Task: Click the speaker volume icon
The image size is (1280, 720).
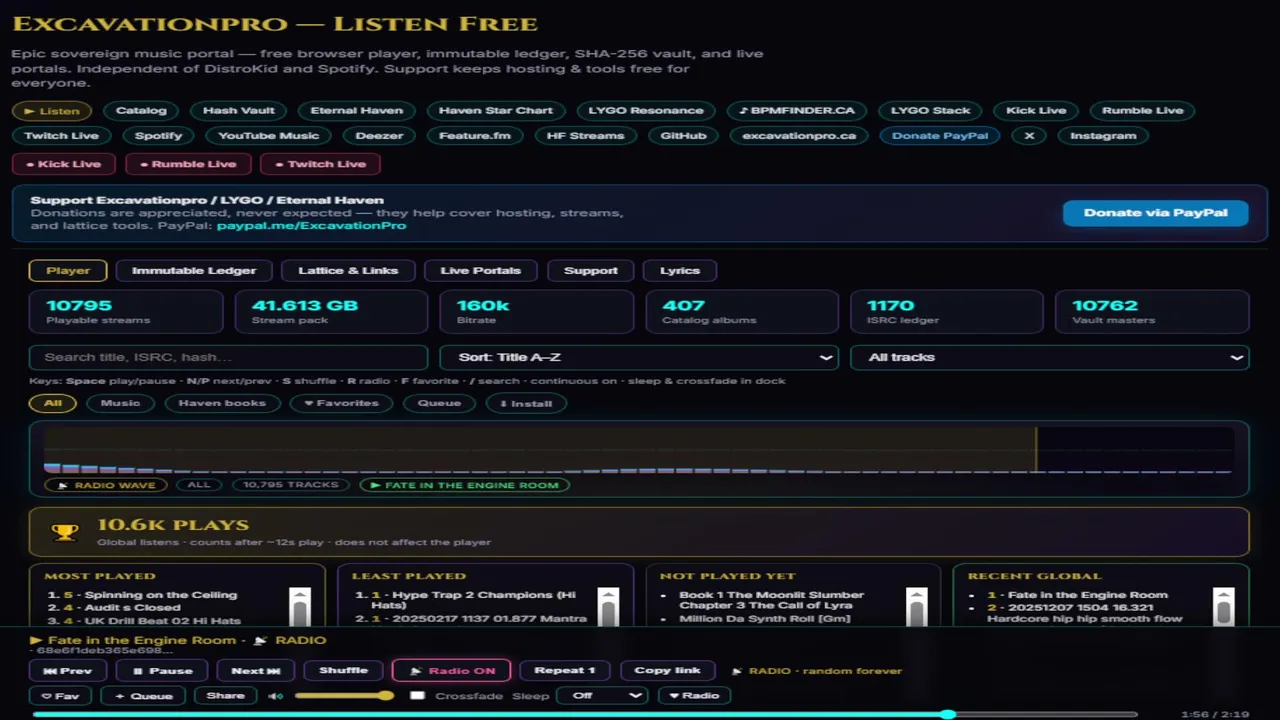Action: tap(275, 696)
